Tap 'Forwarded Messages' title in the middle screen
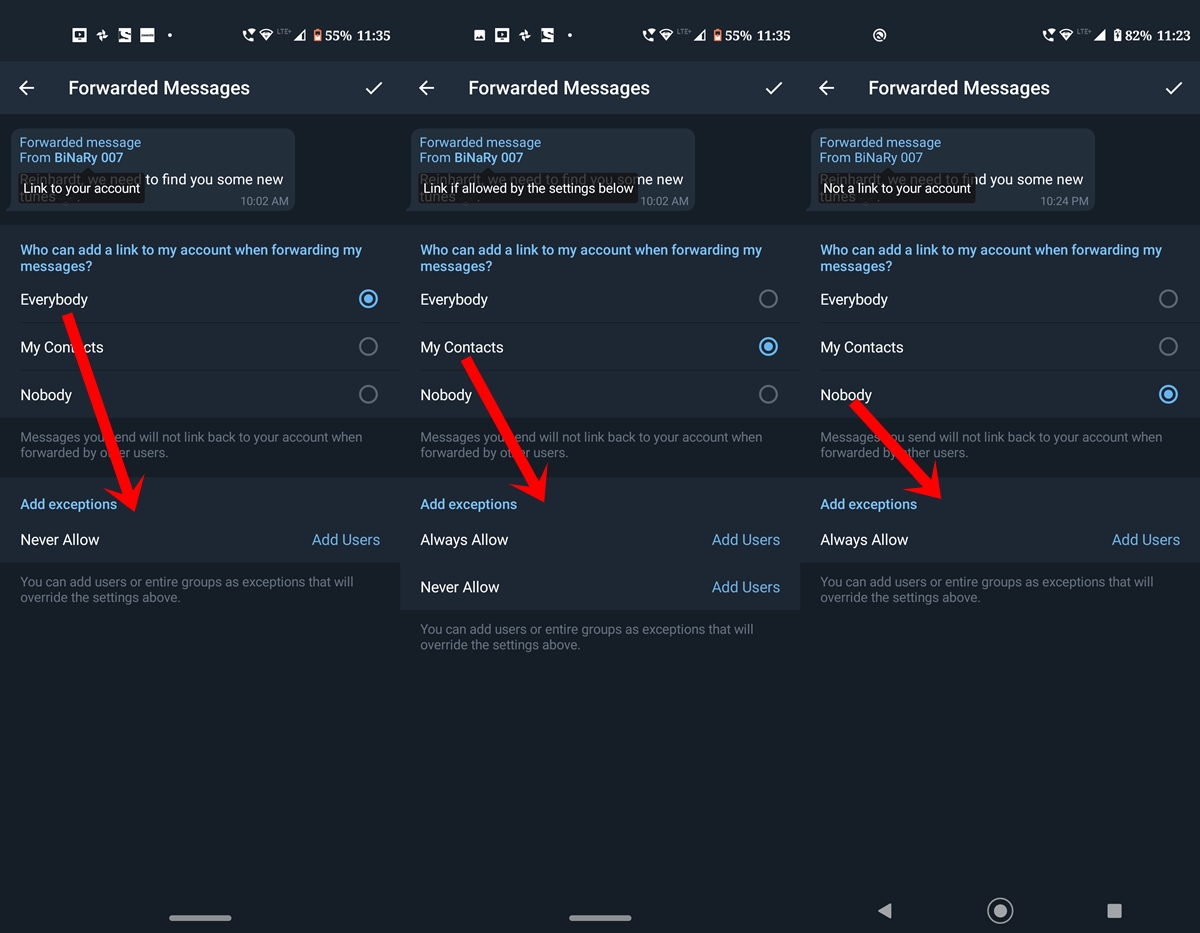 559,88
